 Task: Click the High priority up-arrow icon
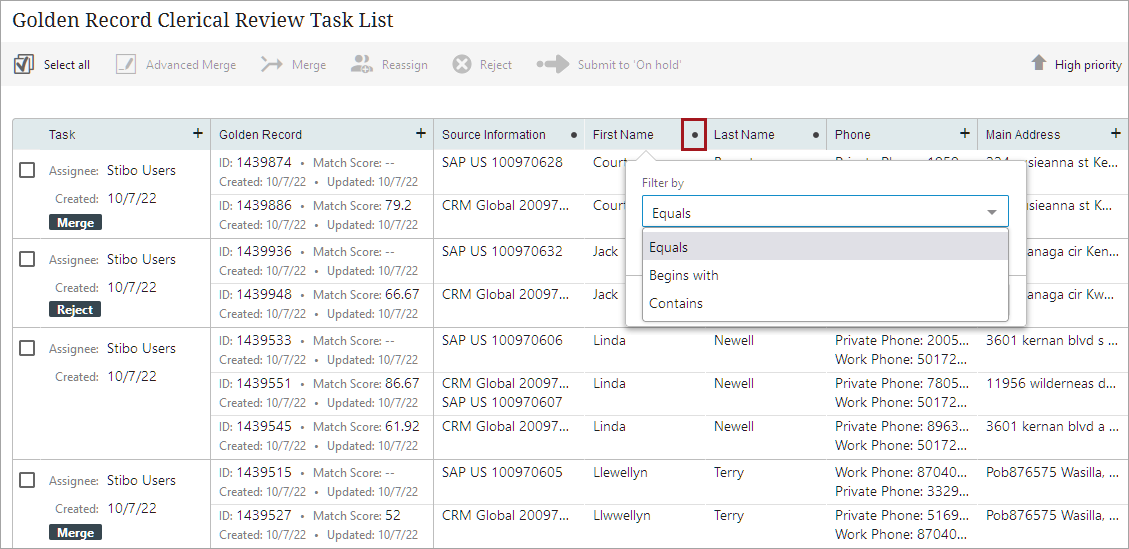(x=1039, y=64)
